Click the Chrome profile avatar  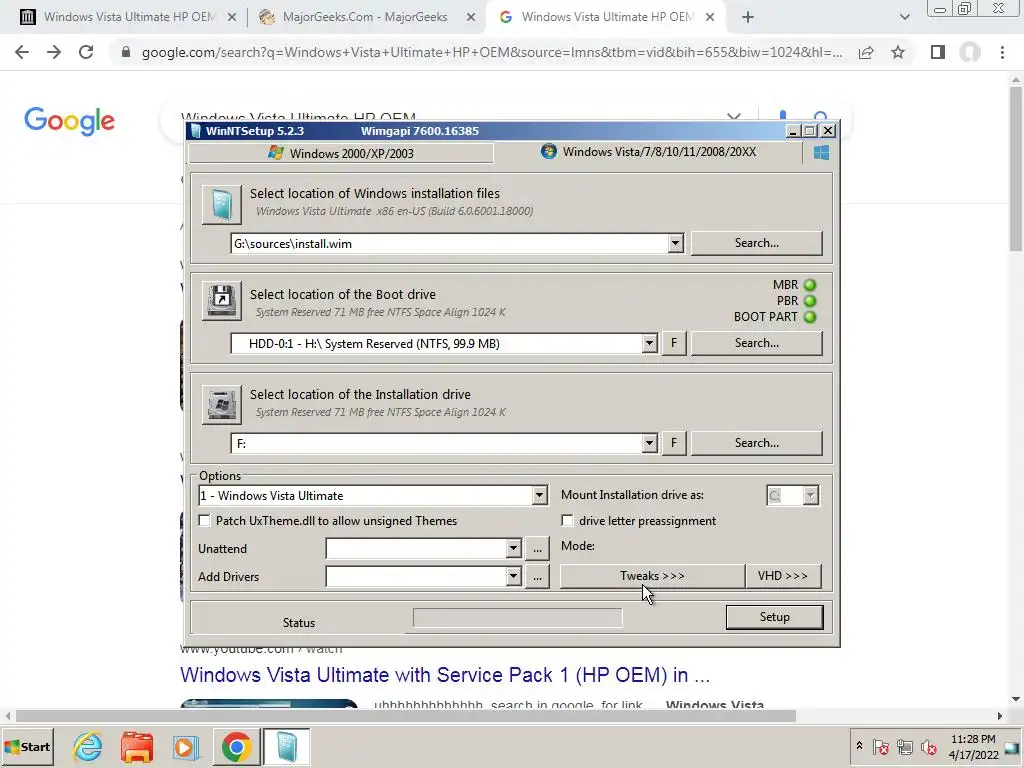click(970, 52)
